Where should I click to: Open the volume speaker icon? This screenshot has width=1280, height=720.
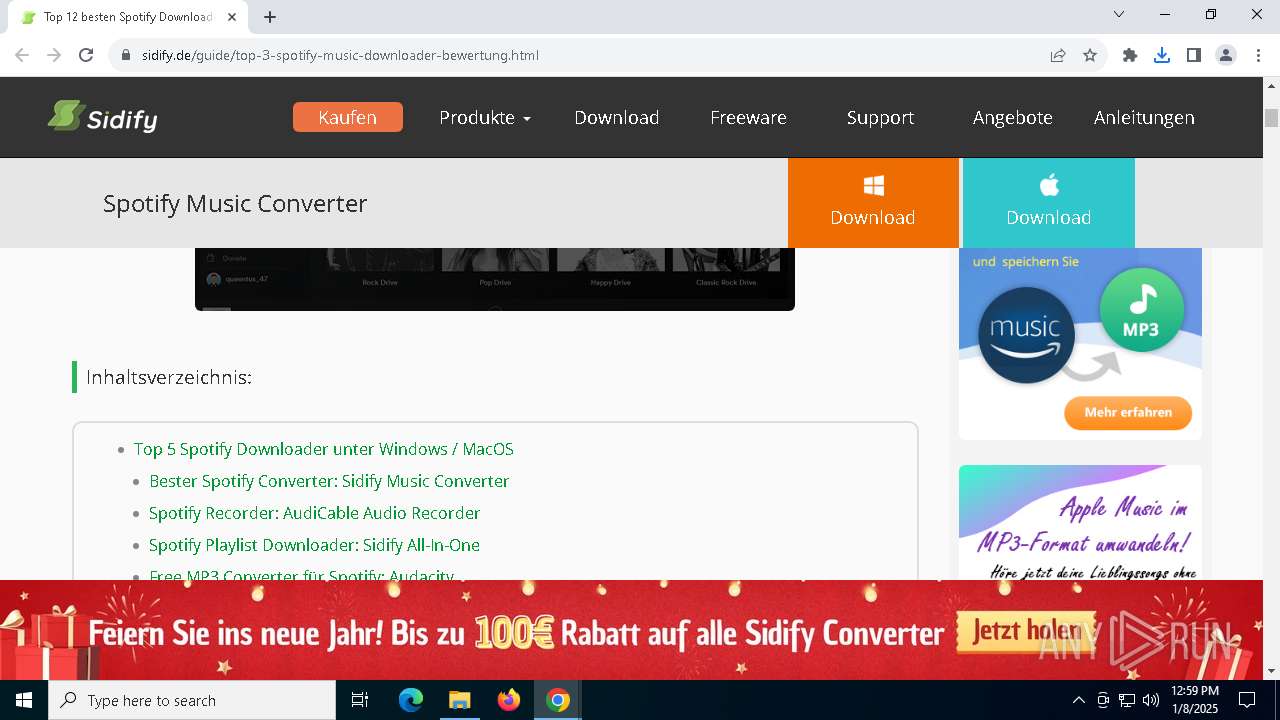click(1150, 700)
